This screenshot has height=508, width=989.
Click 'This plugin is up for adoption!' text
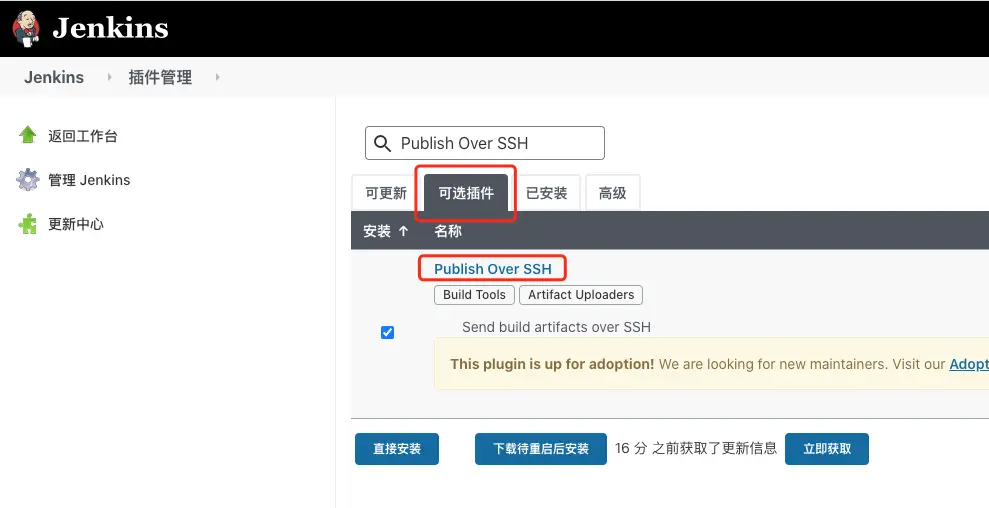coord(552,364)
